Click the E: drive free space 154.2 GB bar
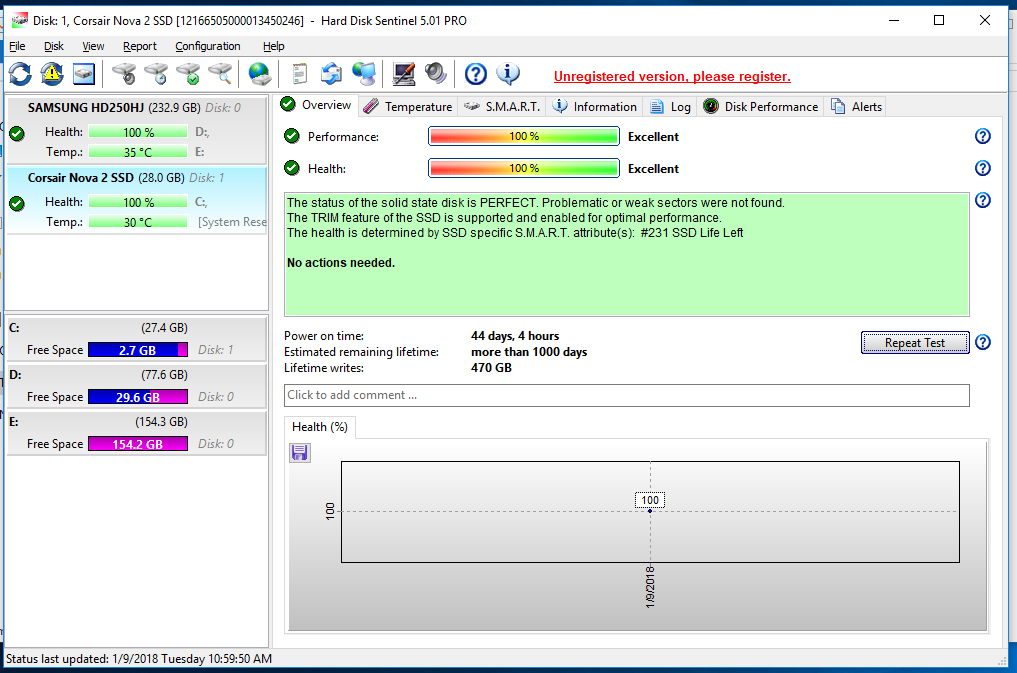1017x673 pixels. pyautogui.click(x=138, y=444)
